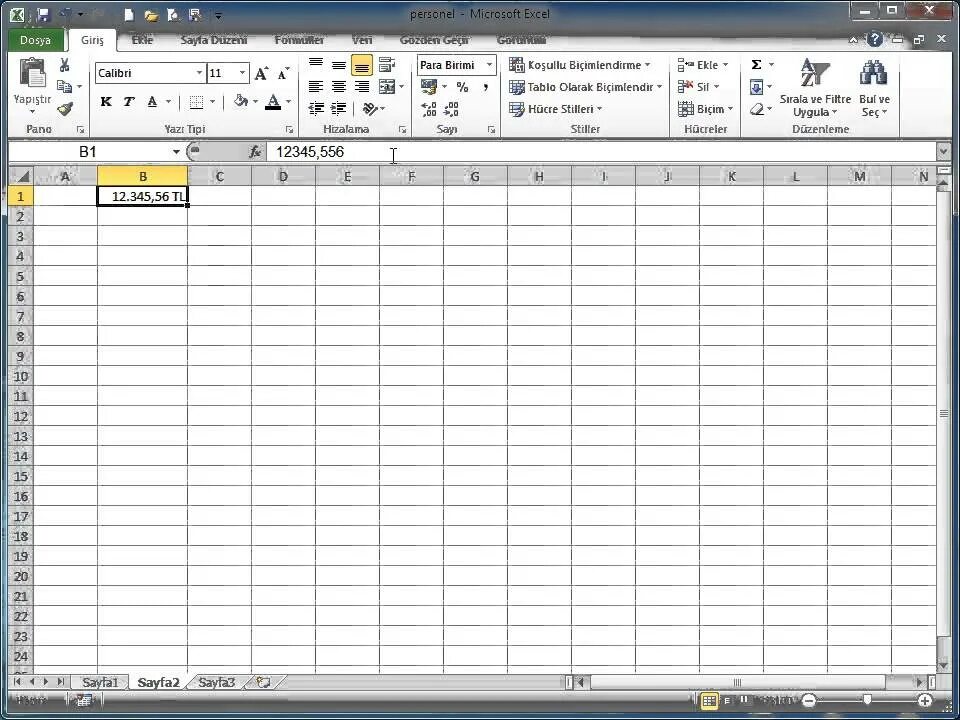
Task: Switch to sheet Sayfa1
Action: [100, 682]
